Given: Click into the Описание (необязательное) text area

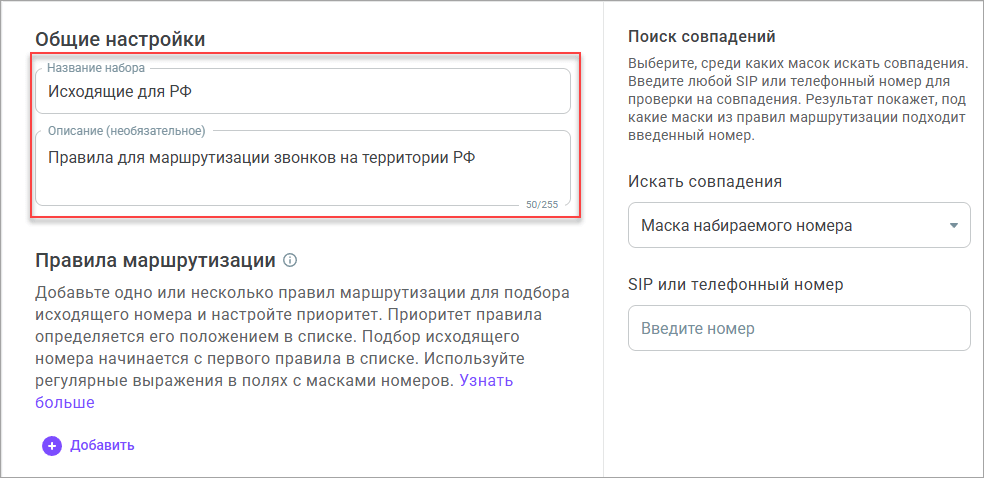Looking at the screenshot, I should tap(302, 168).
